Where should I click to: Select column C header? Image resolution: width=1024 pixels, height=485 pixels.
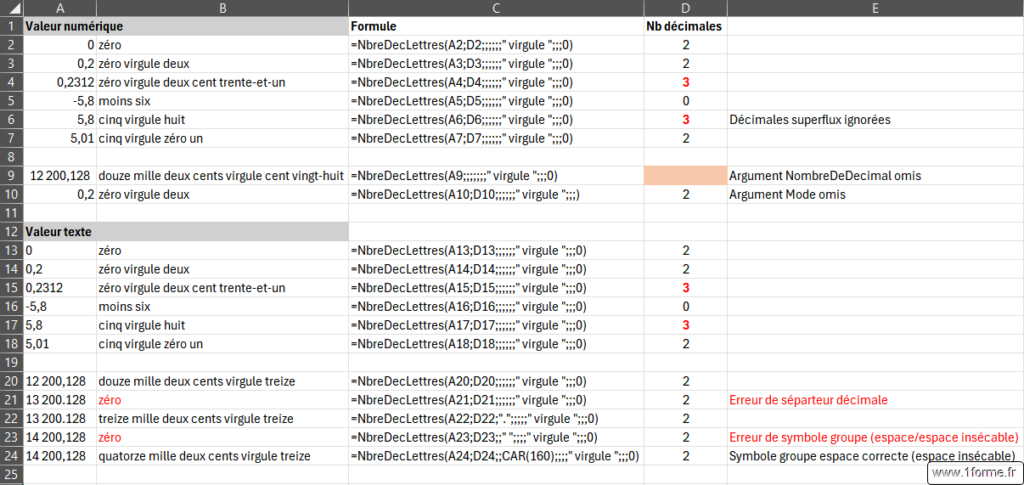tap(496, 8)
